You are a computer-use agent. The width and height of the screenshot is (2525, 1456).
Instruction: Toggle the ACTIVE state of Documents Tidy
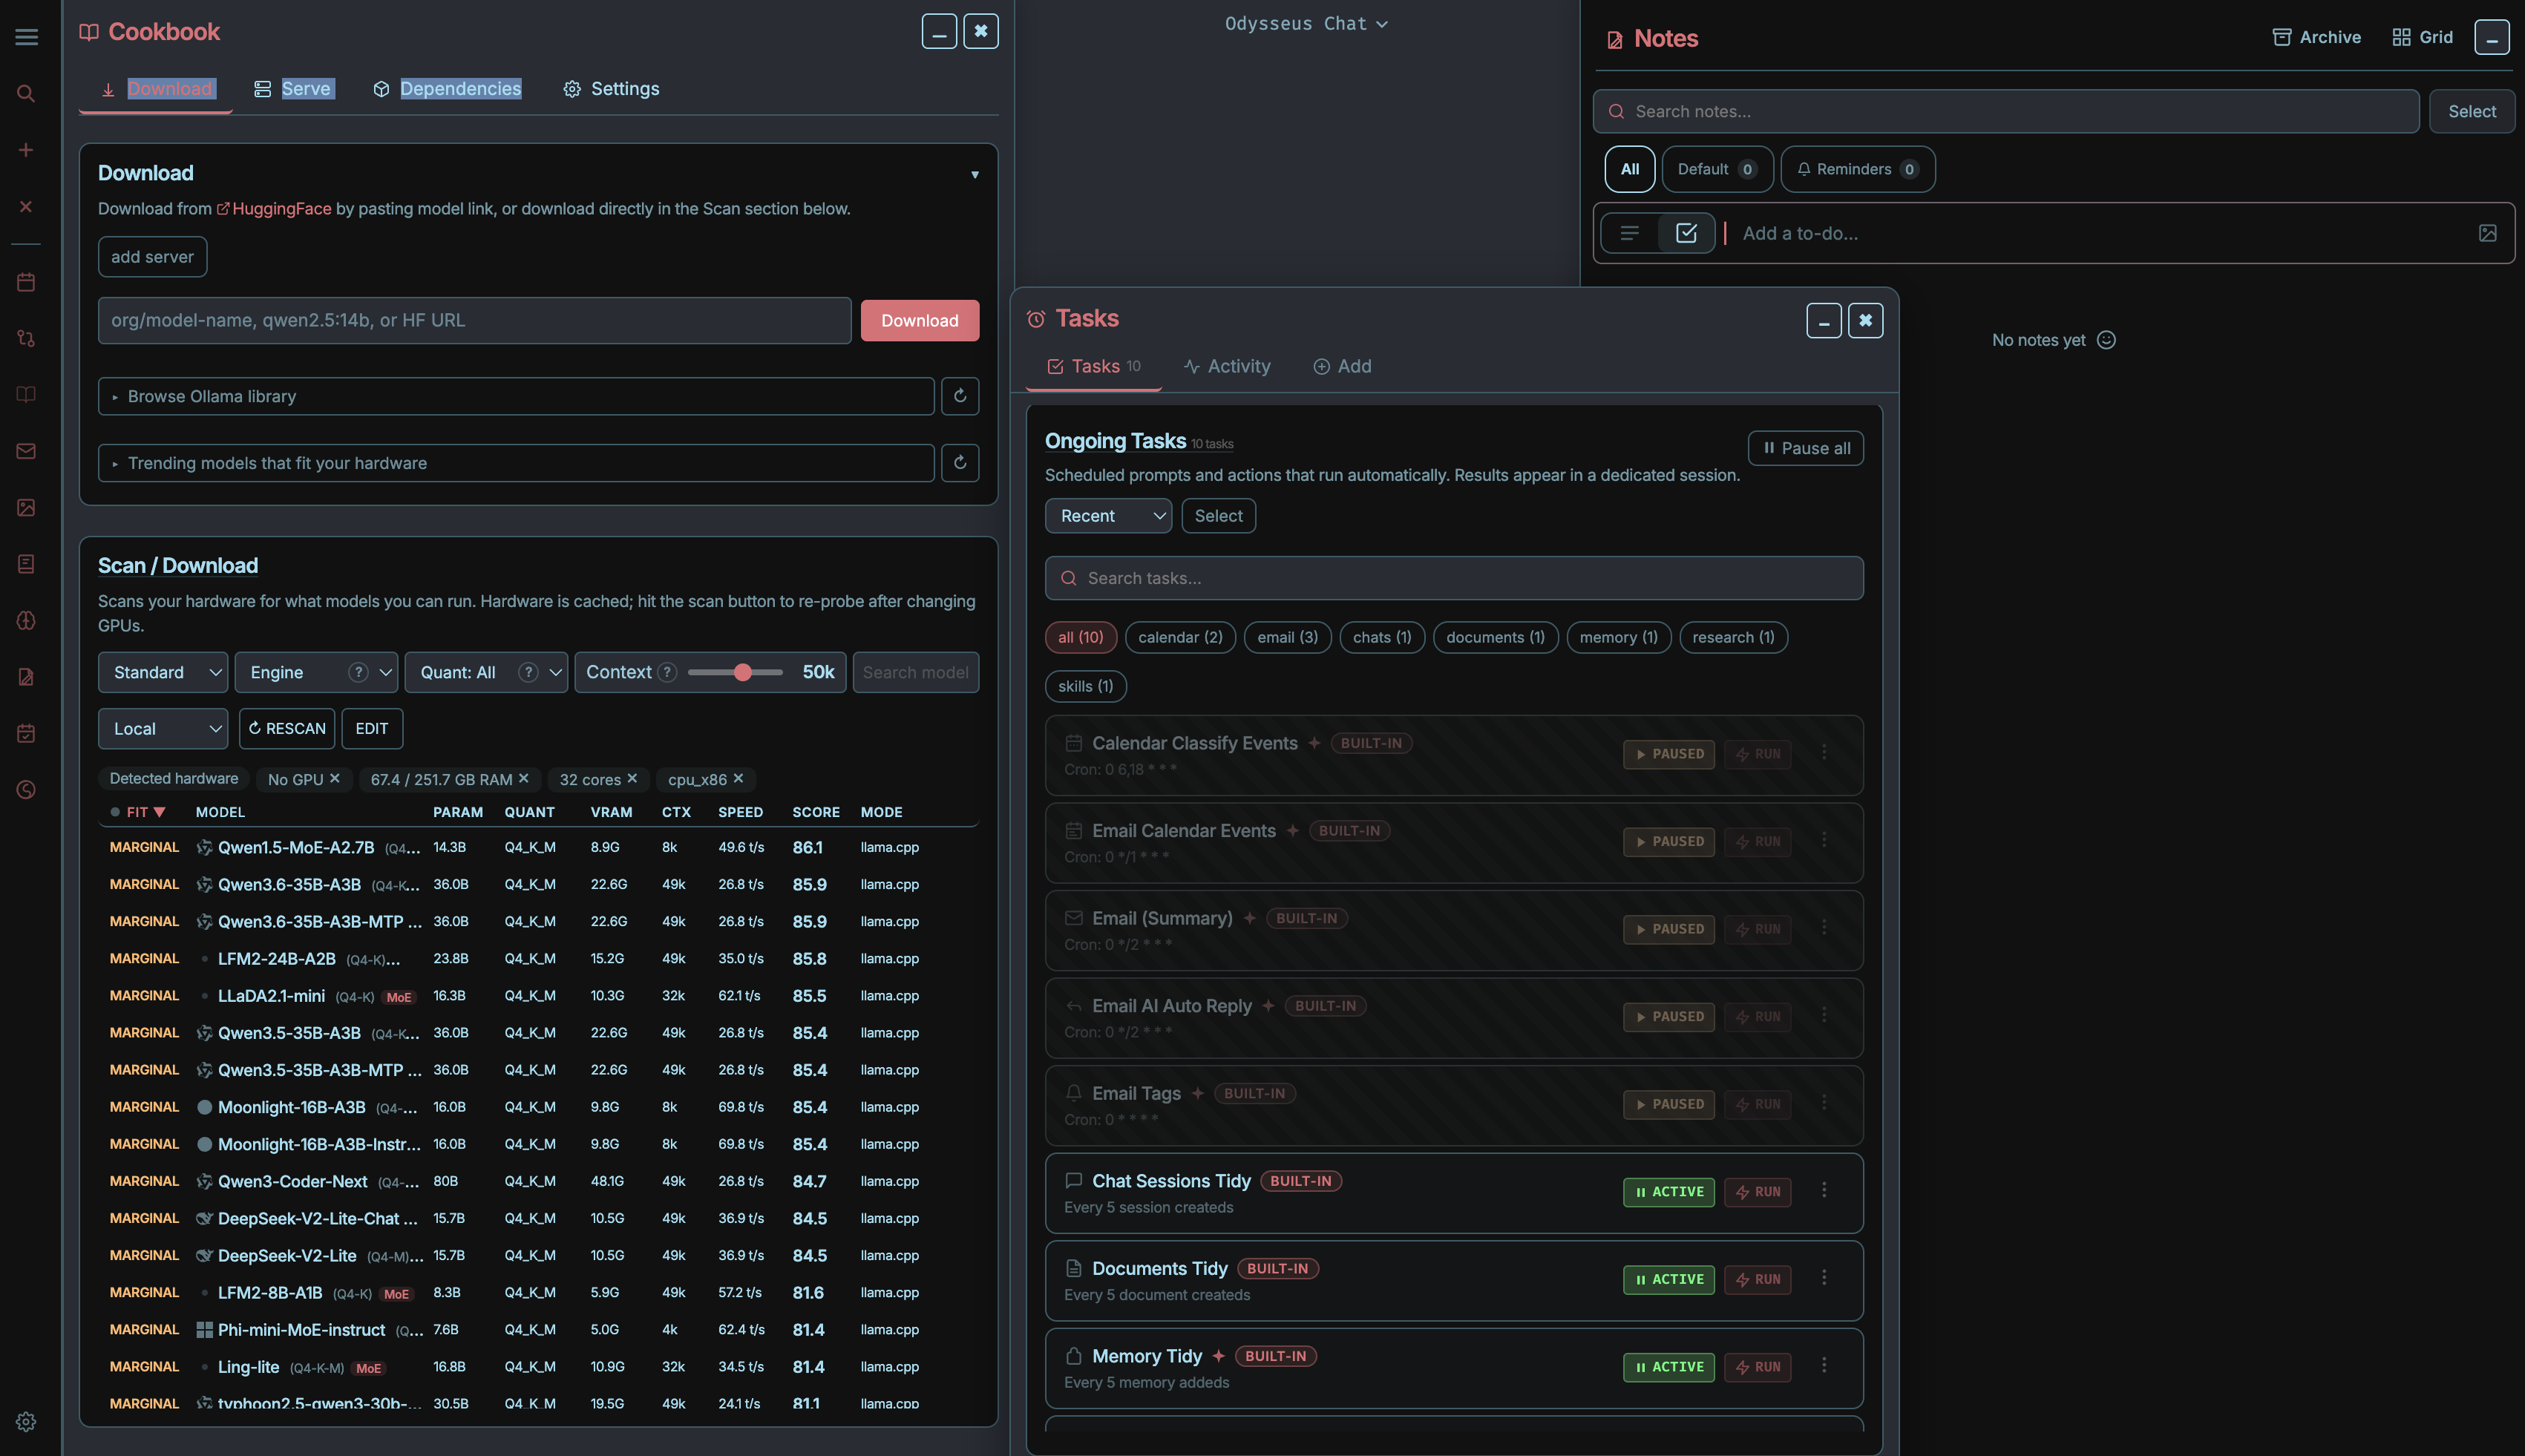(1668, 1280)
